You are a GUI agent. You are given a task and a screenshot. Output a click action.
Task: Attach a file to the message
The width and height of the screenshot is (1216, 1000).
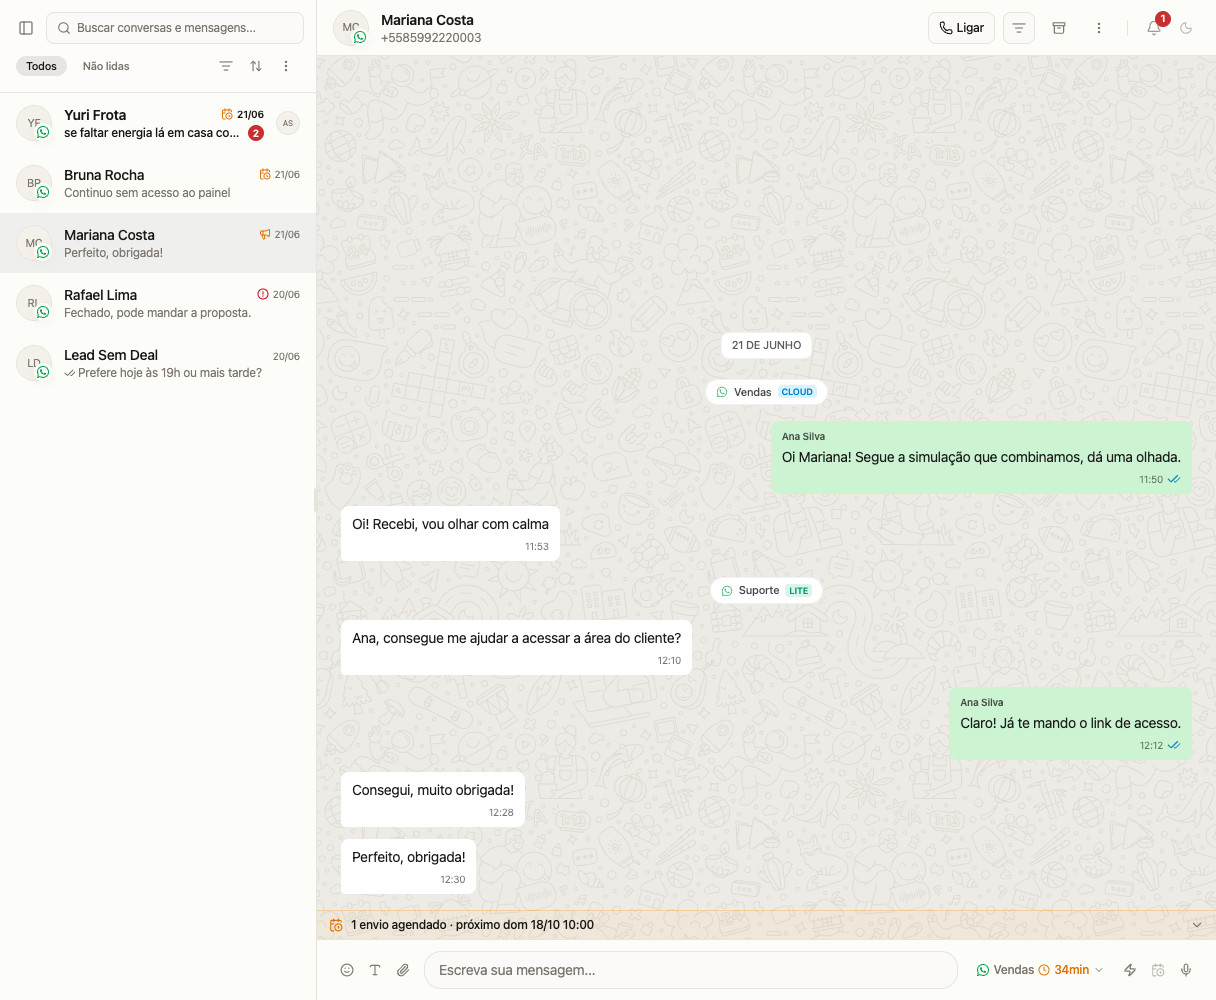pyautogui.click(x=403, y=970)
